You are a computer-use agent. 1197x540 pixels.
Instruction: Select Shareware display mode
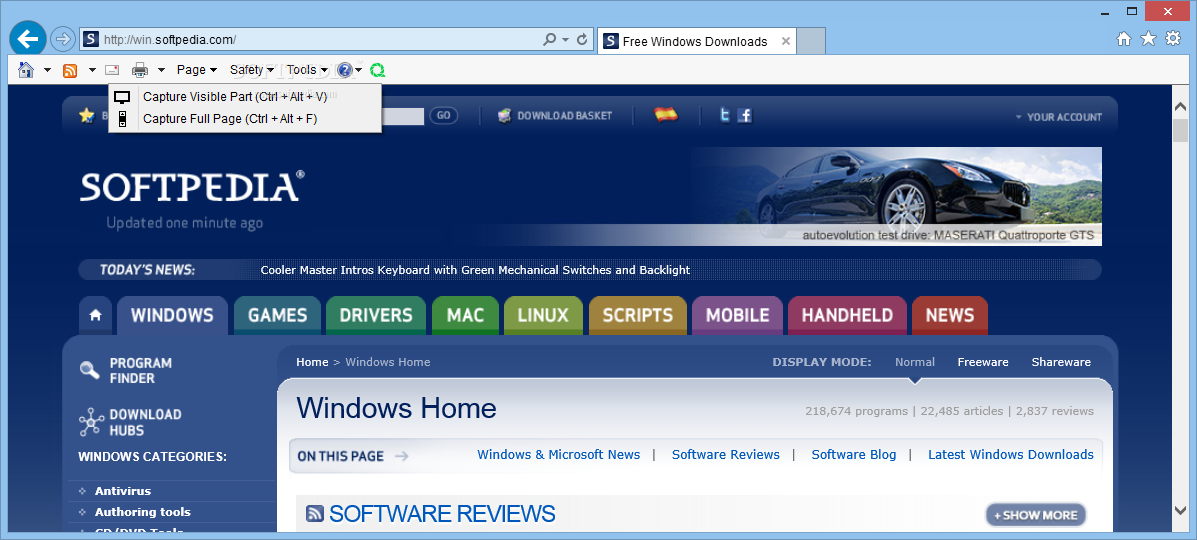click(1061, 362)
